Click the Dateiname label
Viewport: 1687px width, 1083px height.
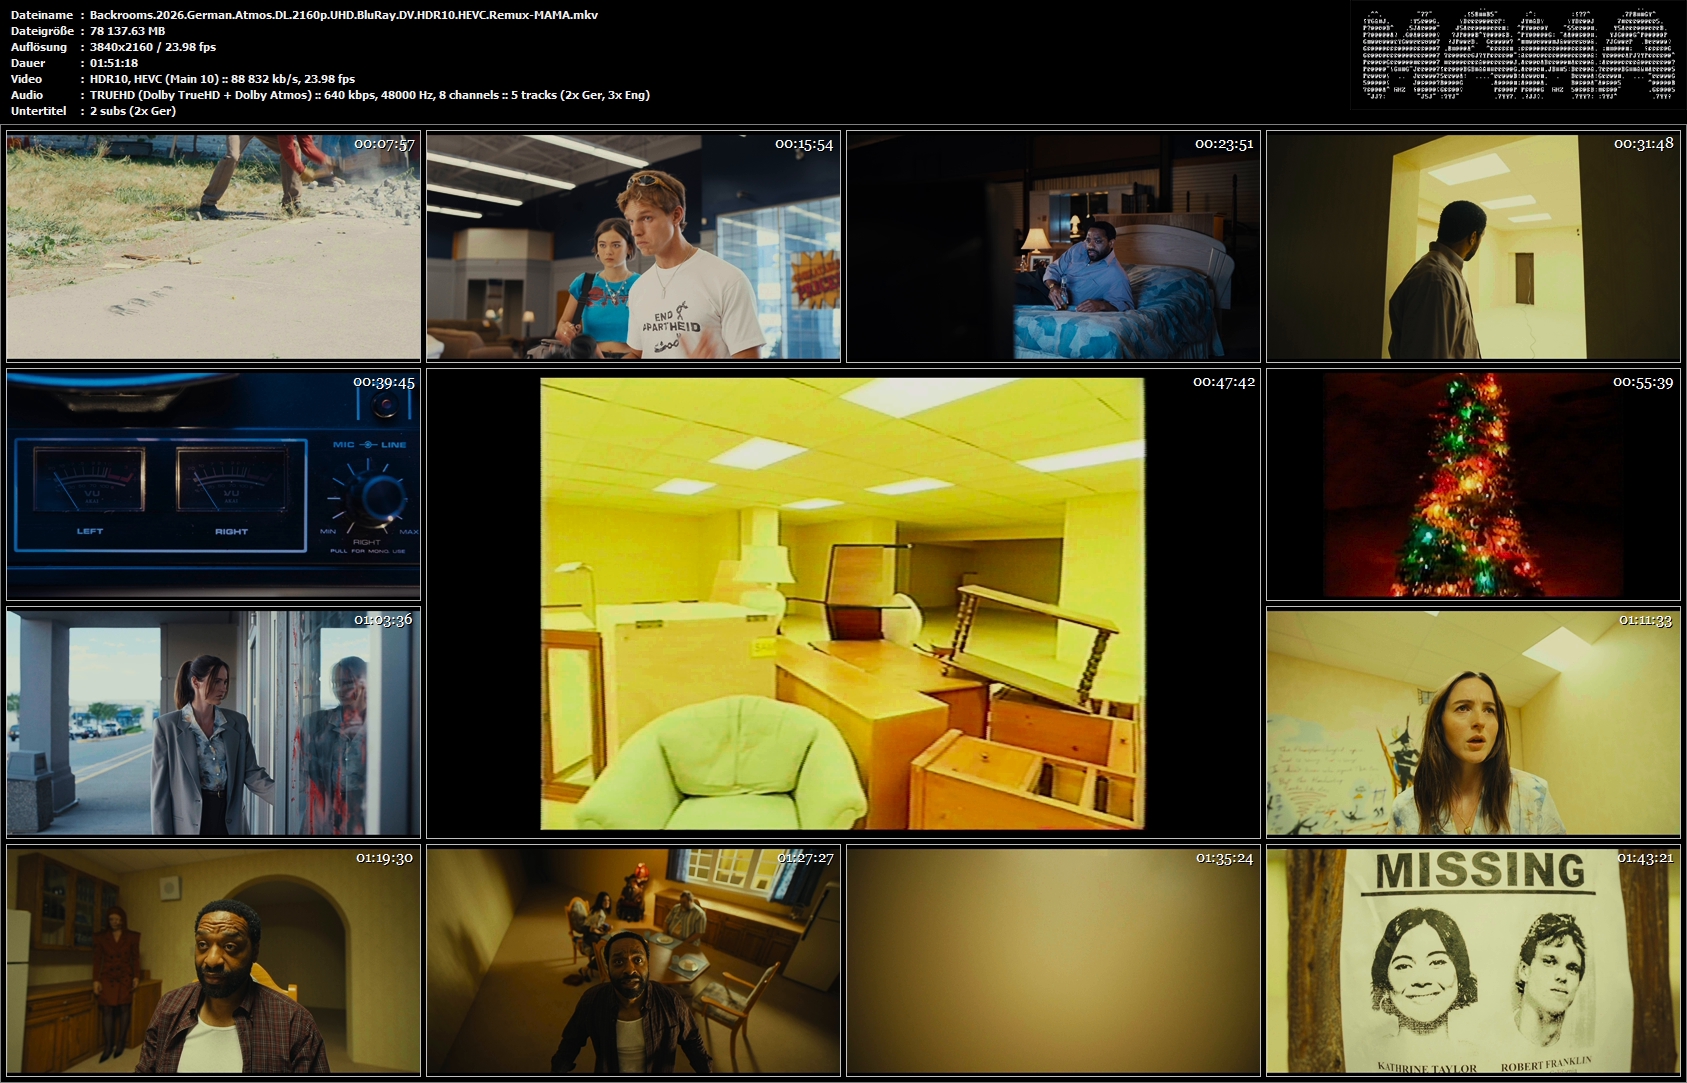(41, 15)
